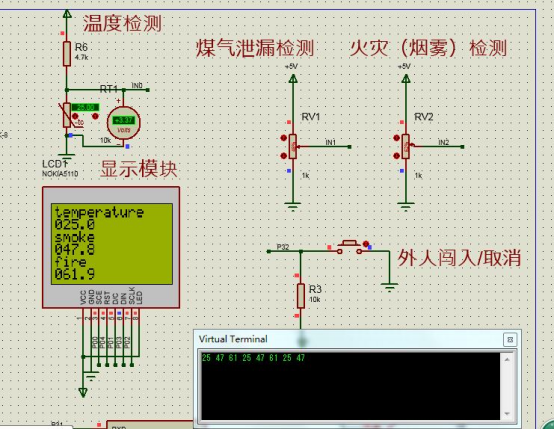Screen dimensions: 554x429
Task: Click the LCD 'smoke' line
Action: point(75,237)
